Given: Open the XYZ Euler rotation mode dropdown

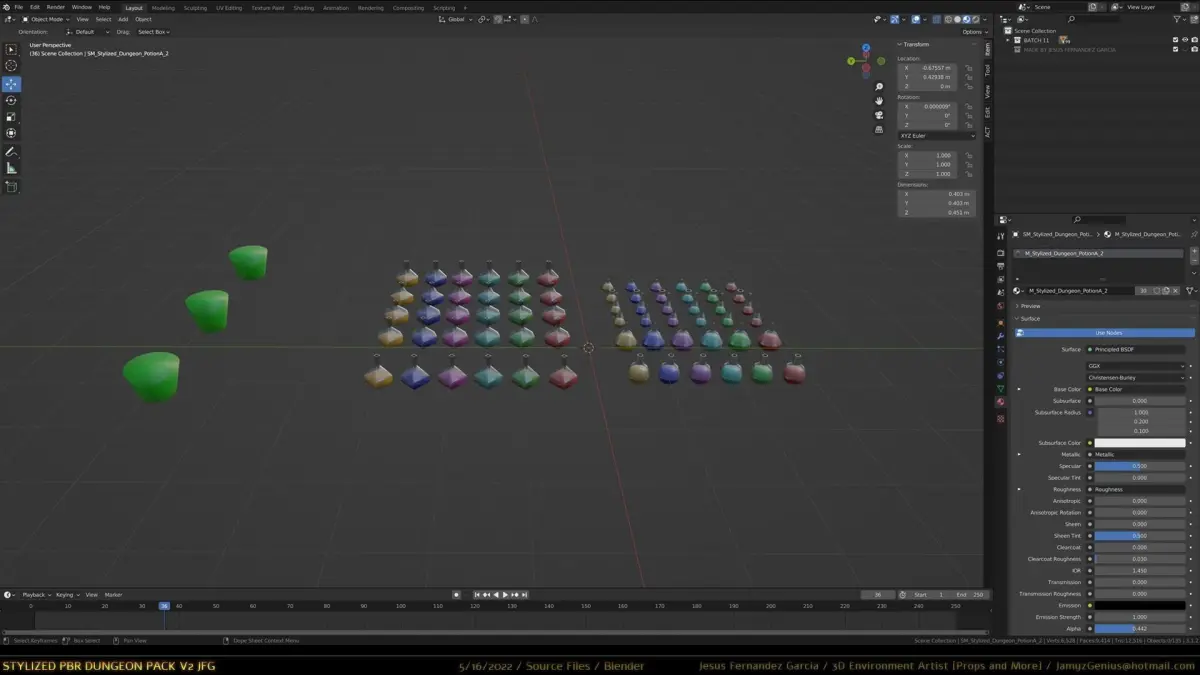Looking at the screenshot, I should point(937,135).
